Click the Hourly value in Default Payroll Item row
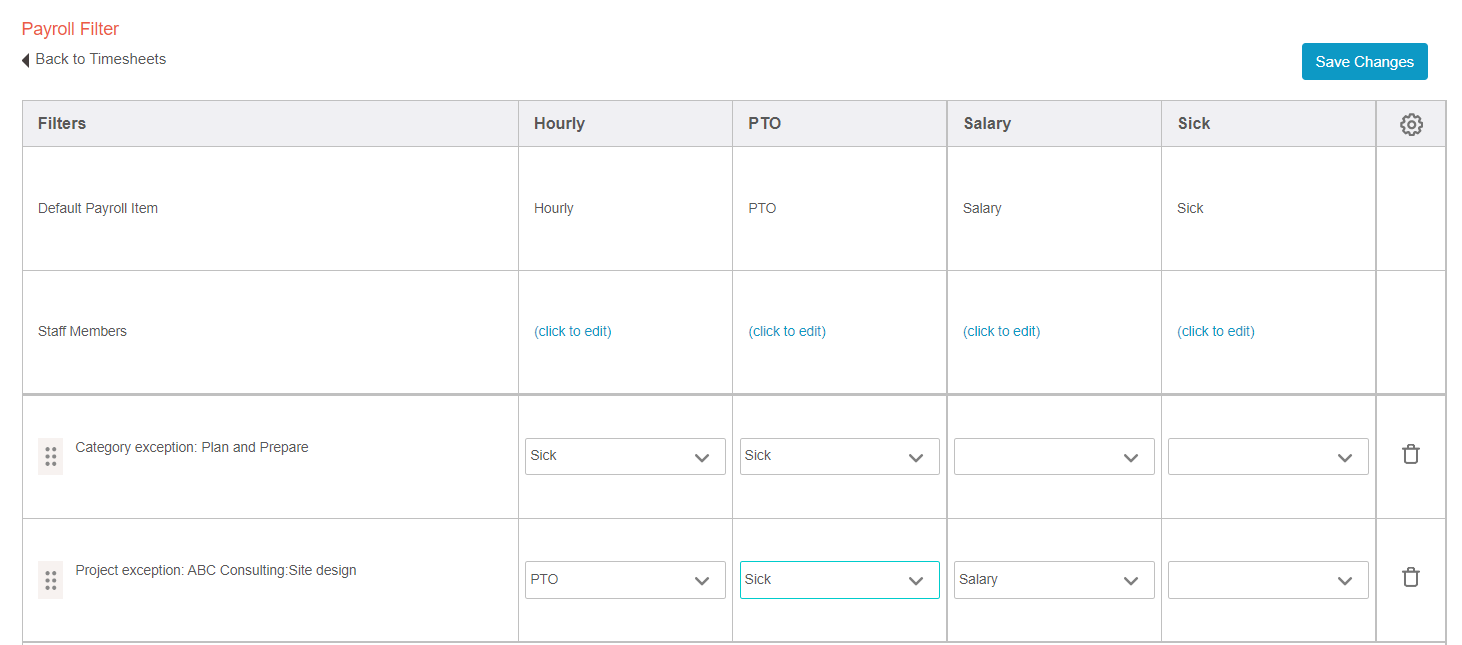The height and width of the screenshot is (645, 1462). coord(554,209)
